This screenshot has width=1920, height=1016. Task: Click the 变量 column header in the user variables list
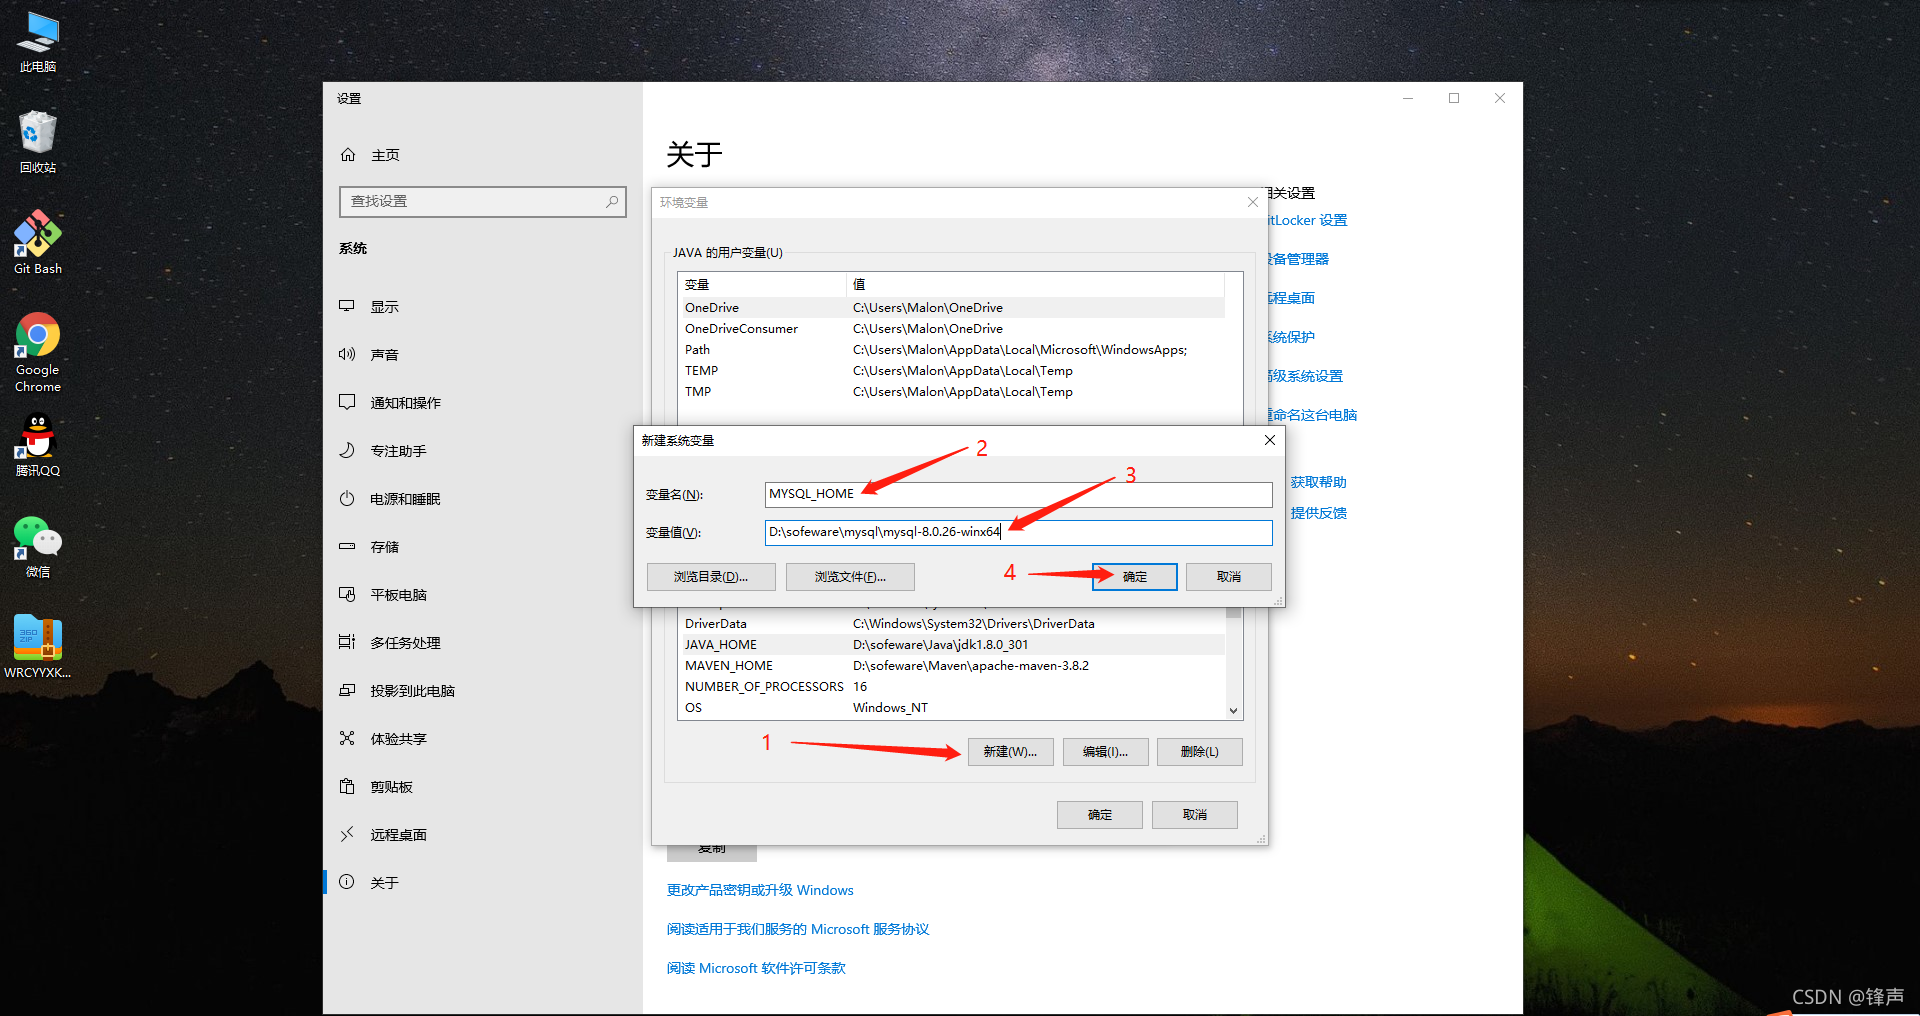[x=762, y=285]
